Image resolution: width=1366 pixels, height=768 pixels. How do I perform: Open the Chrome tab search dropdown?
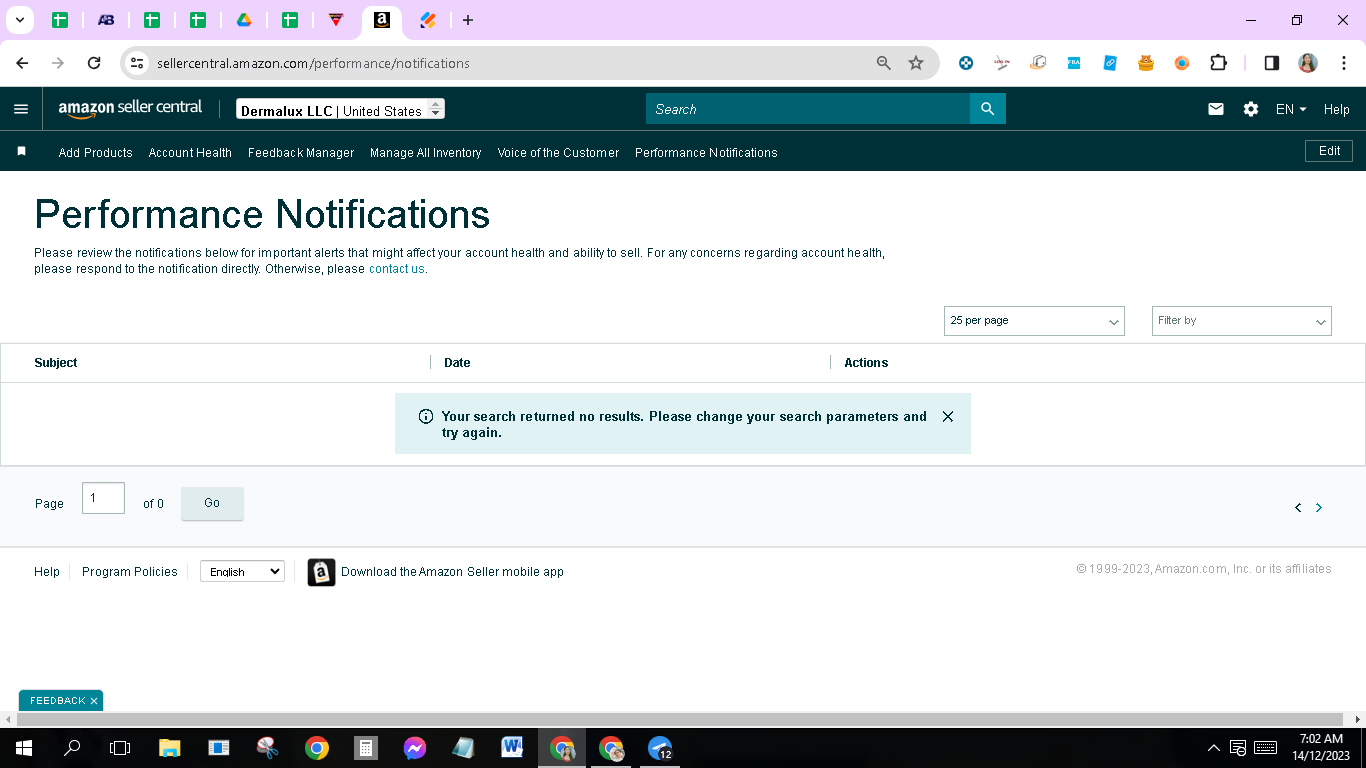point(19,20)
